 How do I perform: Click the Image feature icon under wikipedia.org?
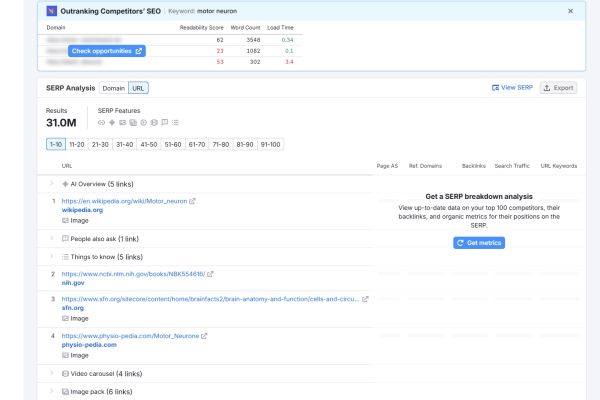tap(66, 220)
